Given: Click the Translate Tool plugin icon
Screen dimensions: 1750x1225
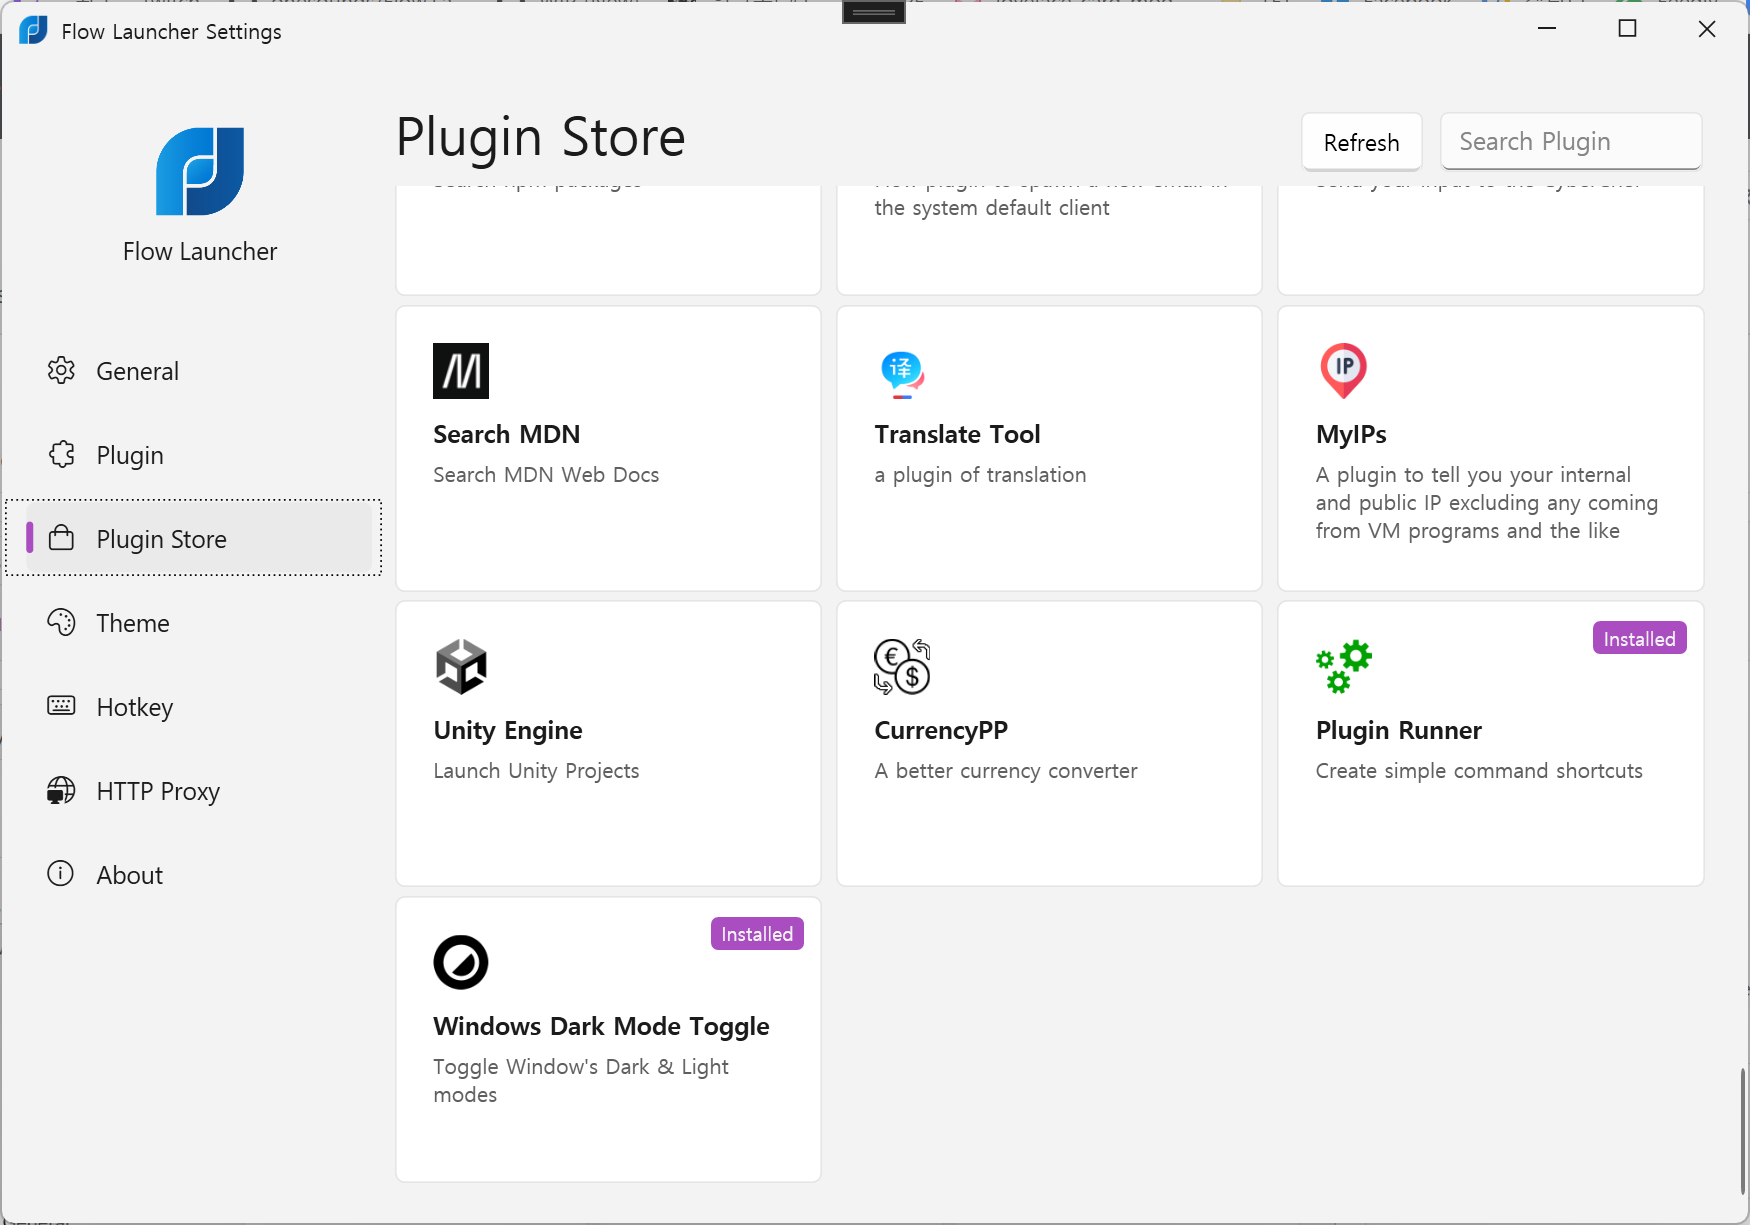Looking at the screenshot, I should (902, 374).
